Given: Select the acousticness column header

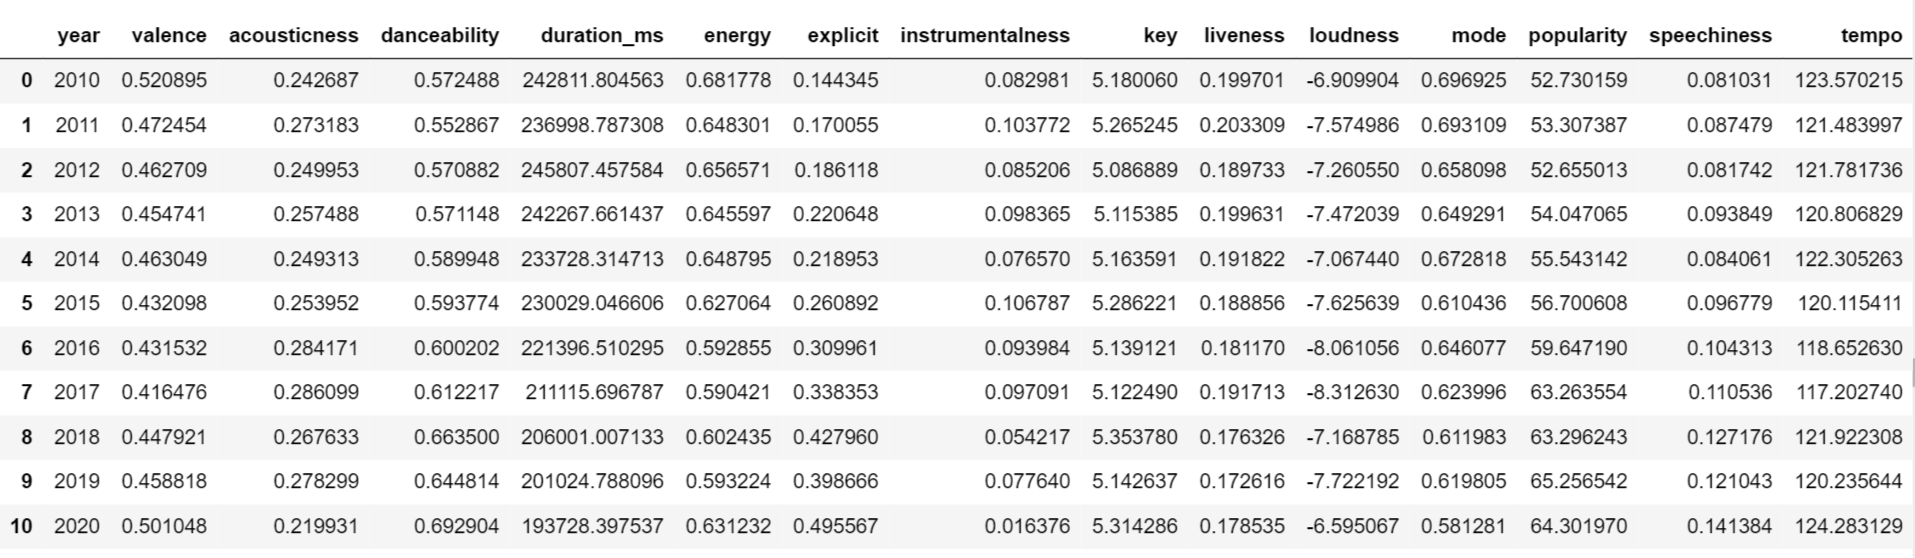Looking at the screenshot, I should pos(293,36).
